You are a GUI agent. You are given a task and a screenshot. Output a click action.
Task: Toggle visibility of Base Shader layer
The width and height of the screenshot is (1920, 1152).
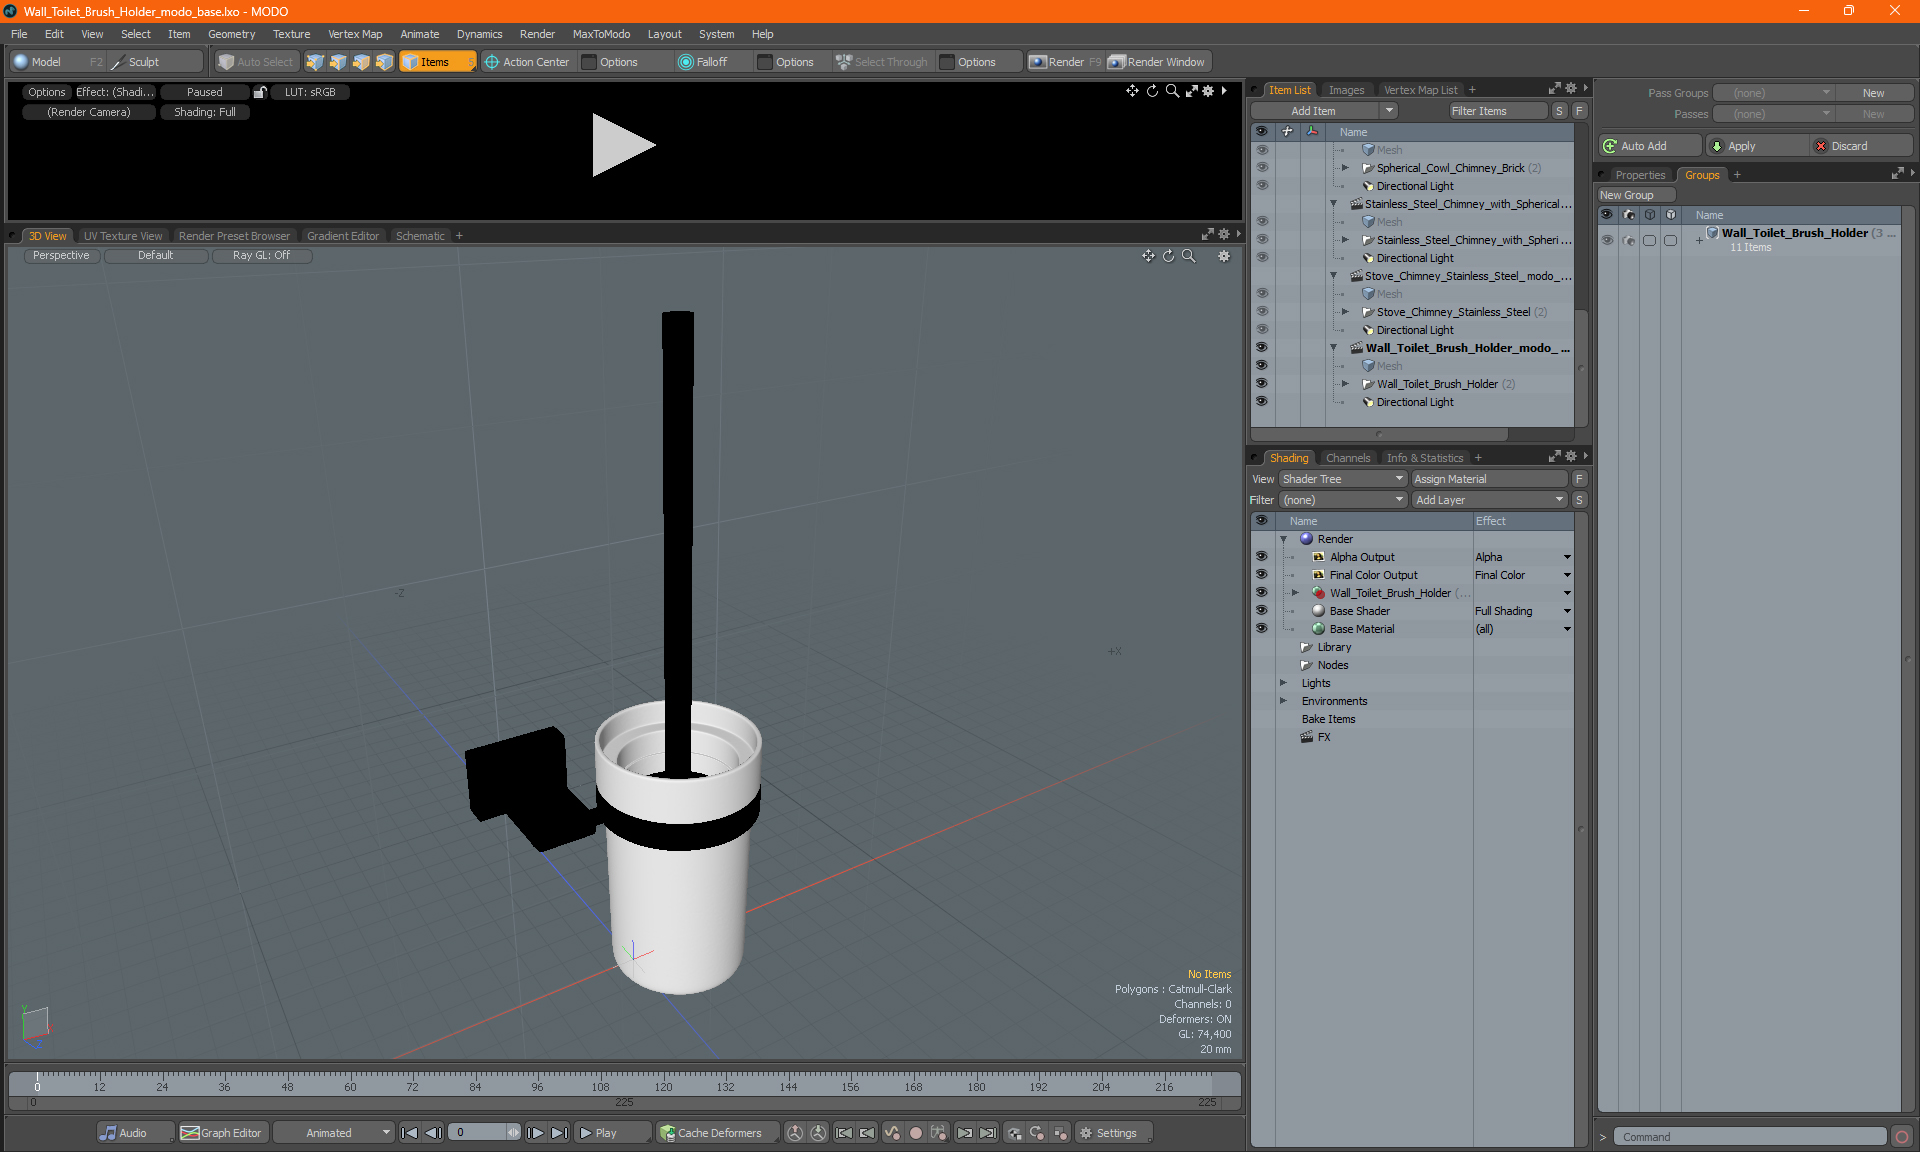click(x=1261, y=611)
